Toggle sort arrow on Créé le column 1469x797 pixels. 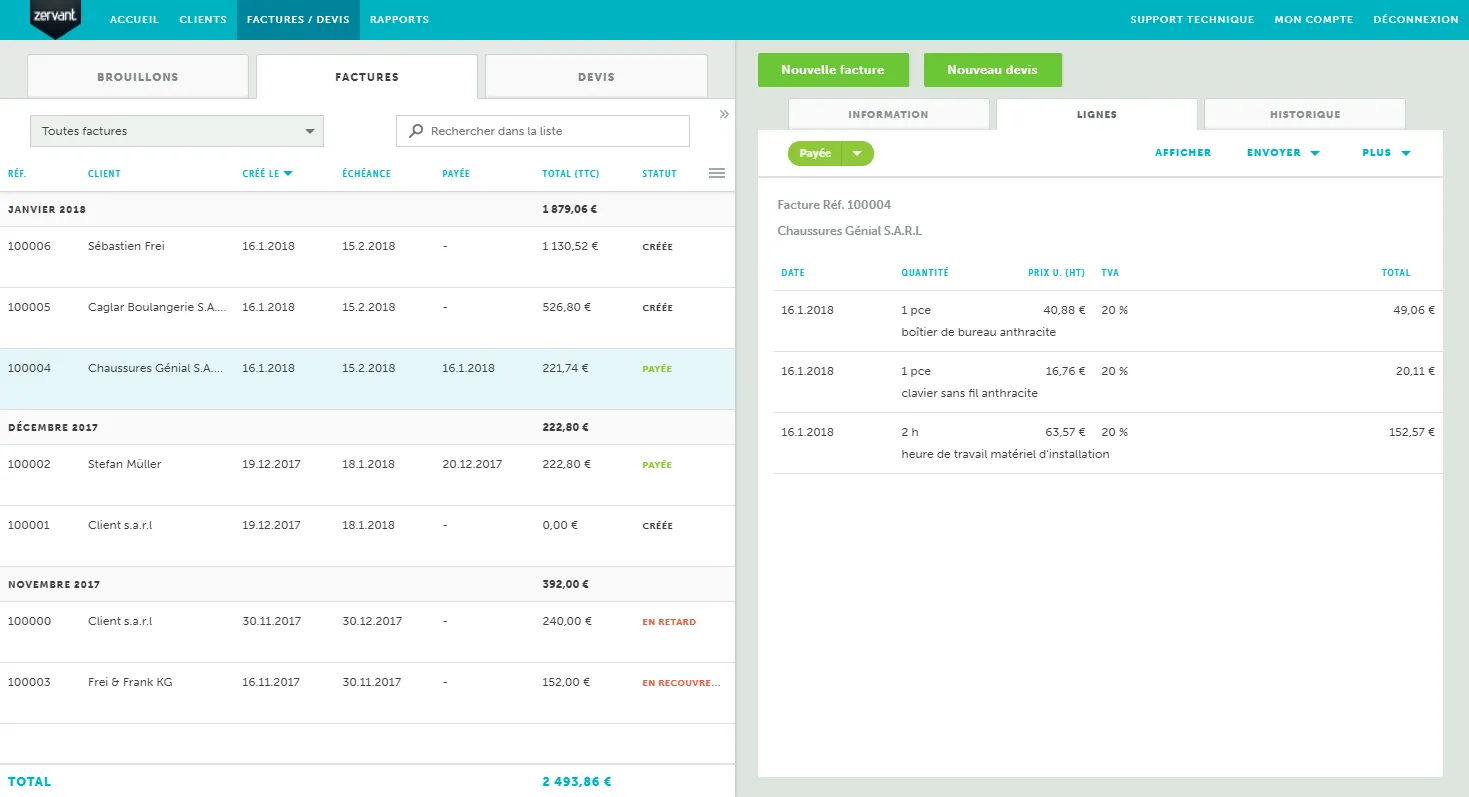click(288, 174)
